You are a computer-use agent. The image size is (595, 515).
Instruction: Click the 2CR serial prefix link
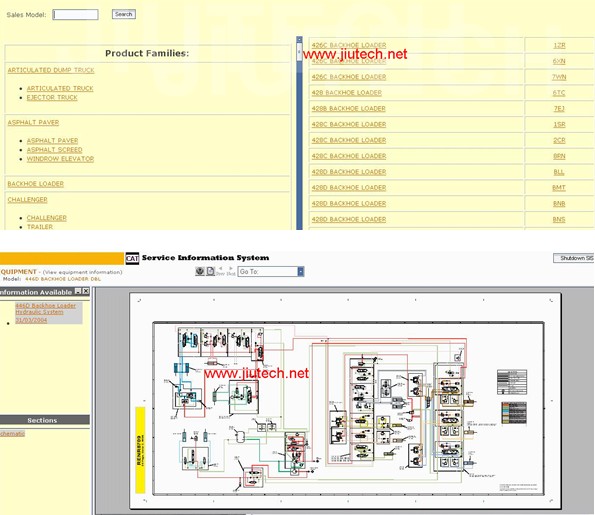(x=559, y=141)
